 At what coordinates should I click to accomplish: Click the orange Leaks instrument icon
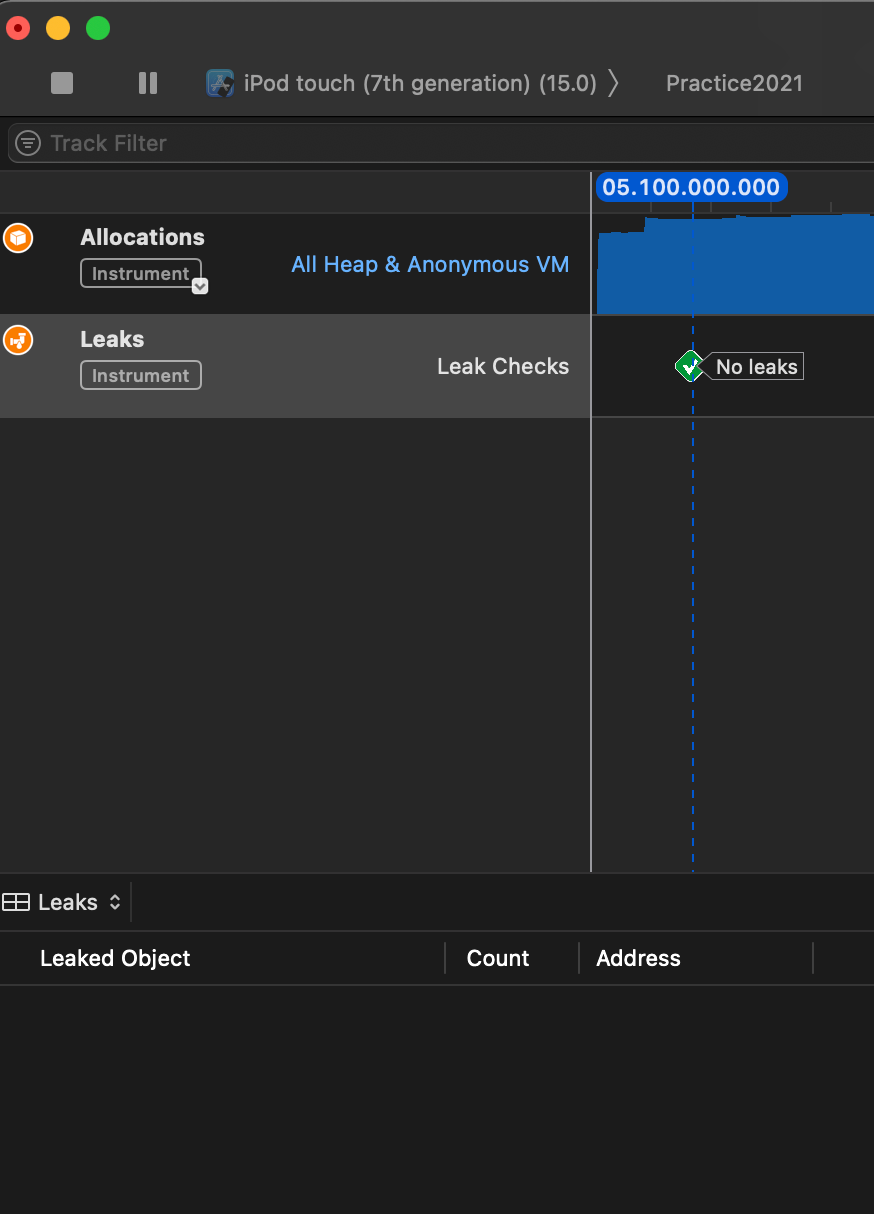(x=18, y=340)
